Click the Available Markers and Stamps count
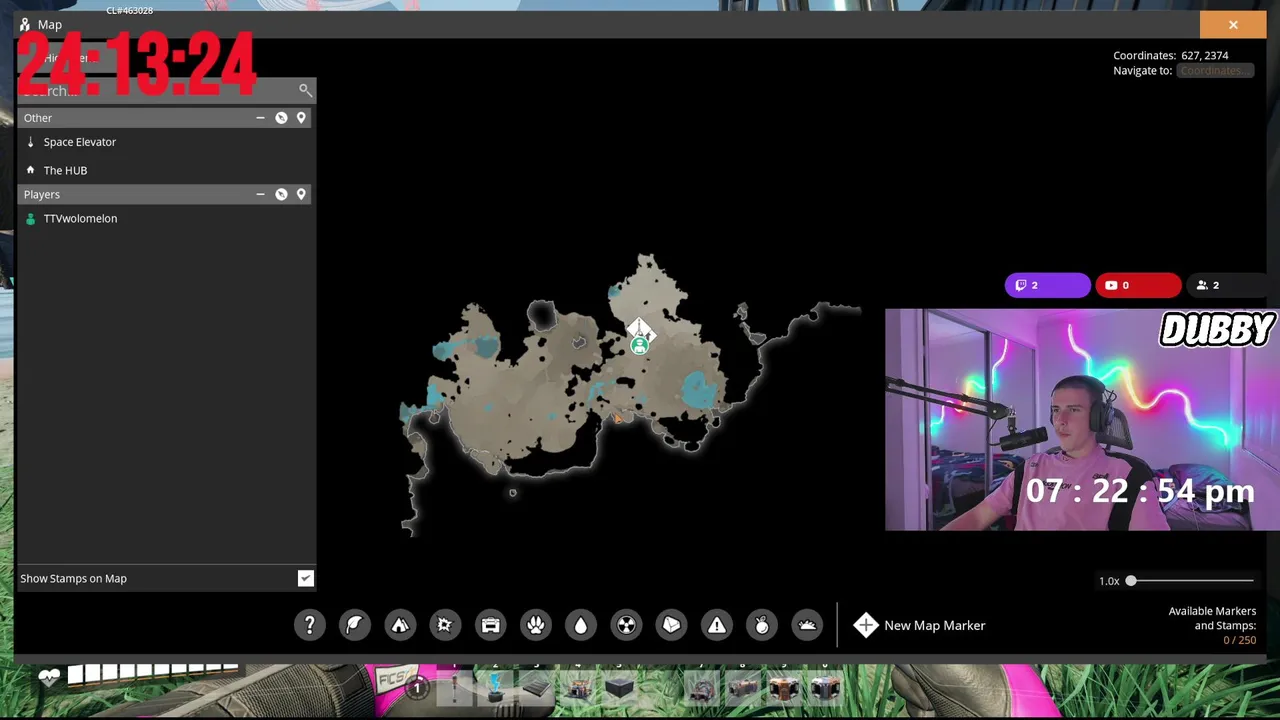Screen dimensions: 1280x720 tap(1239, 640)
